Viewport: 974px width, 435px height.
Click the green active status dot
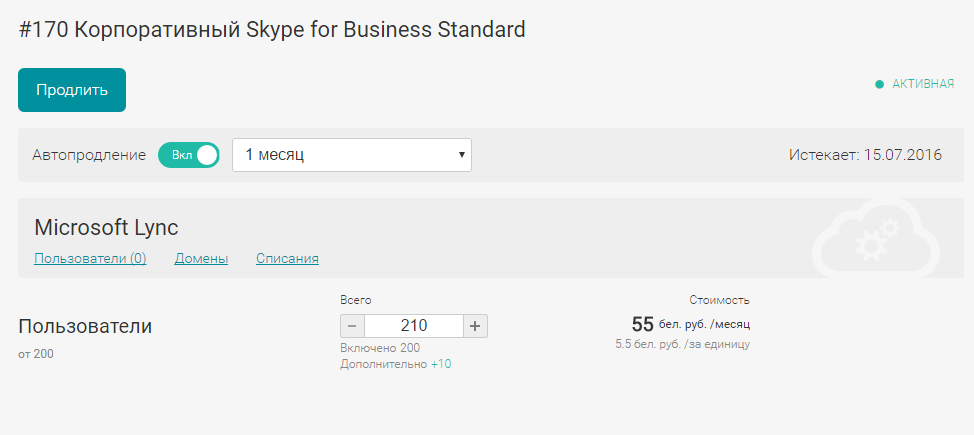point(879,84)
